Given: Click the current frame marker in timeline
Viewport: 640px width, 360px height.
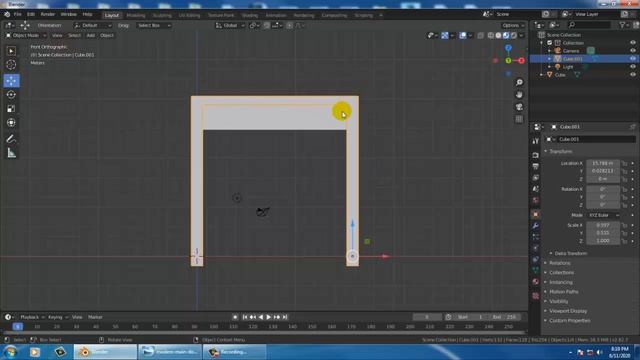Looking at the screenshot, I should pos(17,327).
